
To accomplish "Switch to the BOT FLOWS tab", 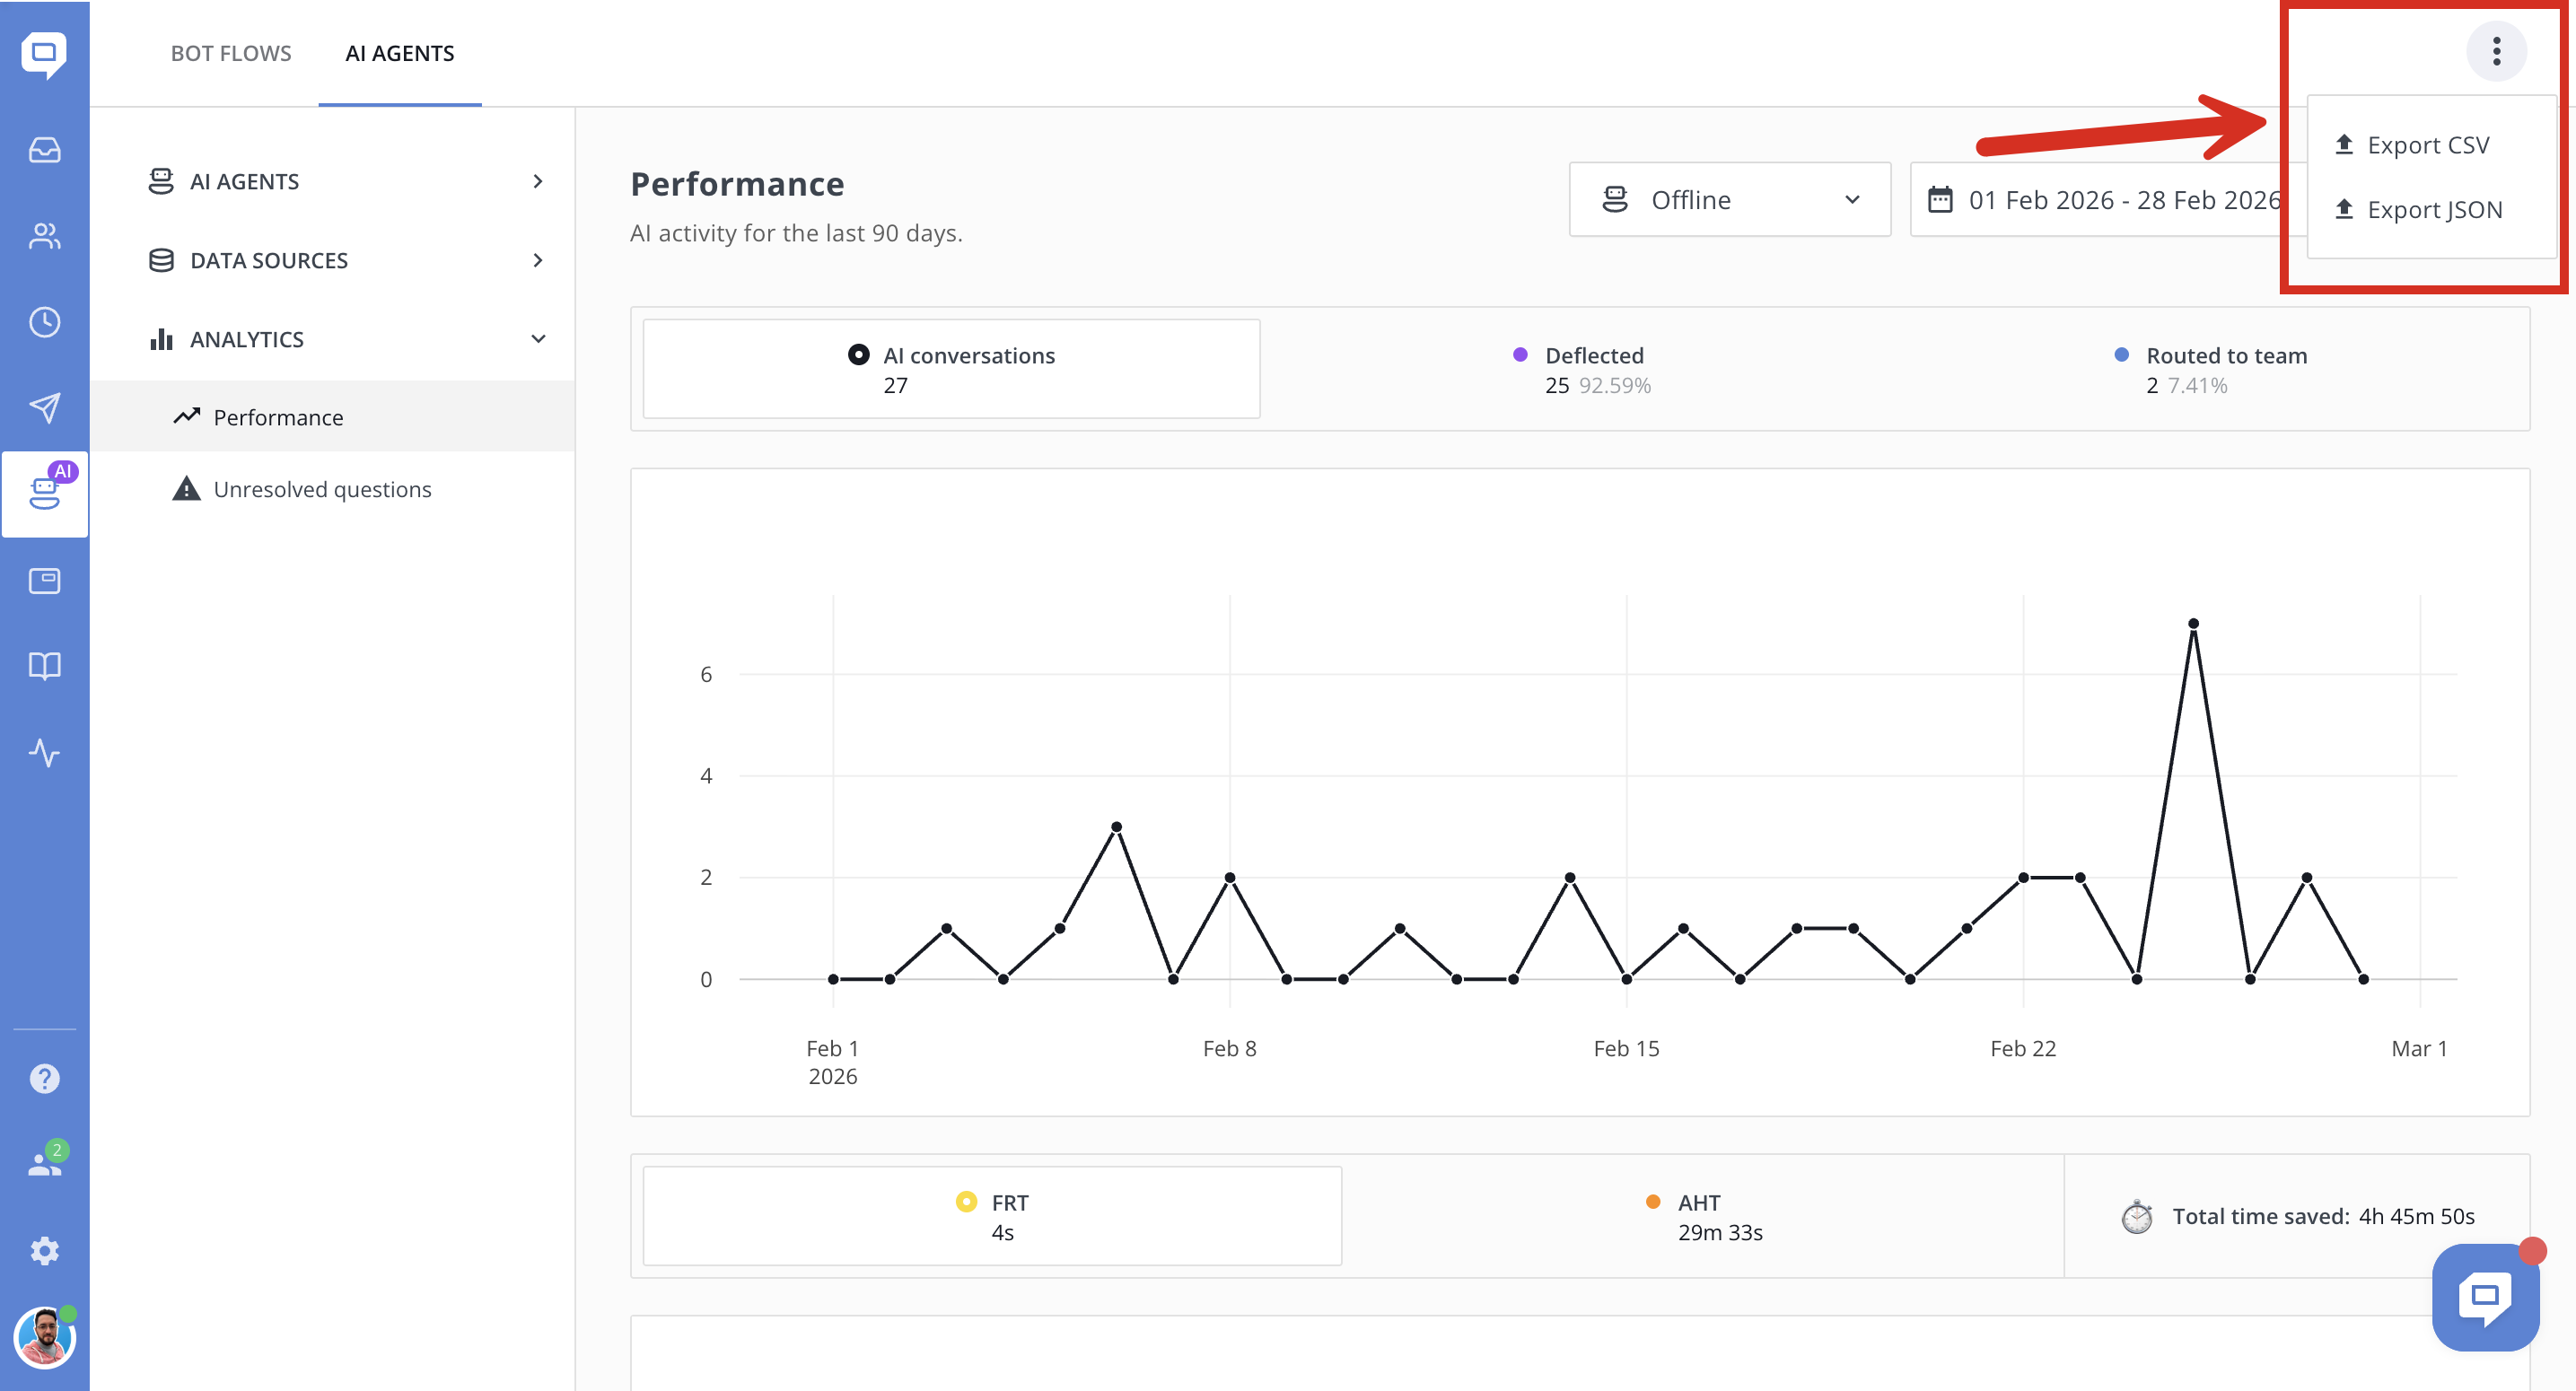I will 231,53.
